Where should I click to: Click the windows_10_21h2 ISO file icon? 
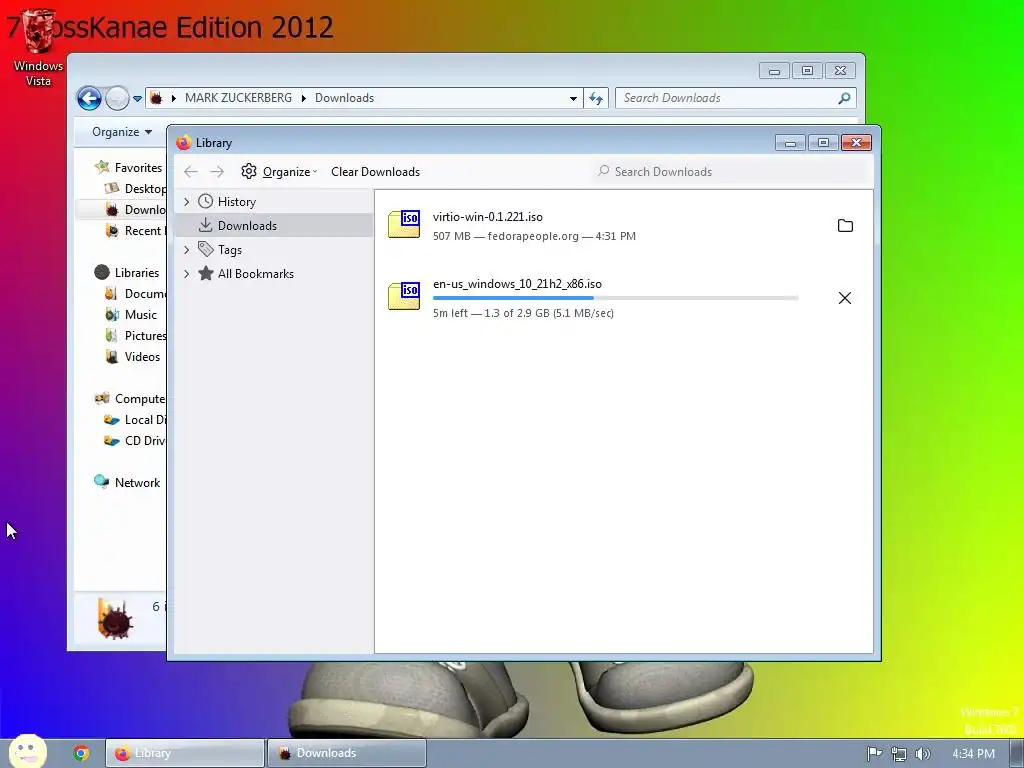coord(404,296)
